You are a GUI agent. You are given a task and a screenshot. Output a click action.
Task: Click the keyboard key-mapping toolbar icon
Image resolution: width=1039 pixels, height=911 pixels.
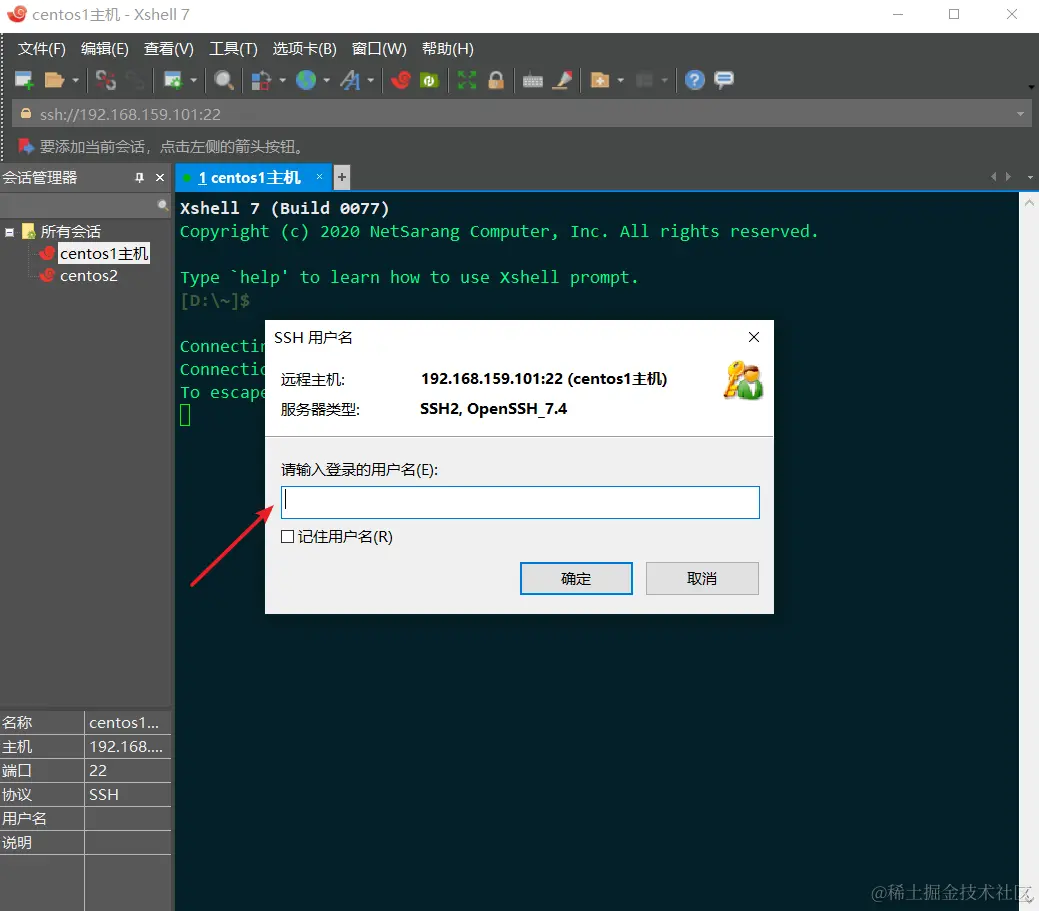533,81
